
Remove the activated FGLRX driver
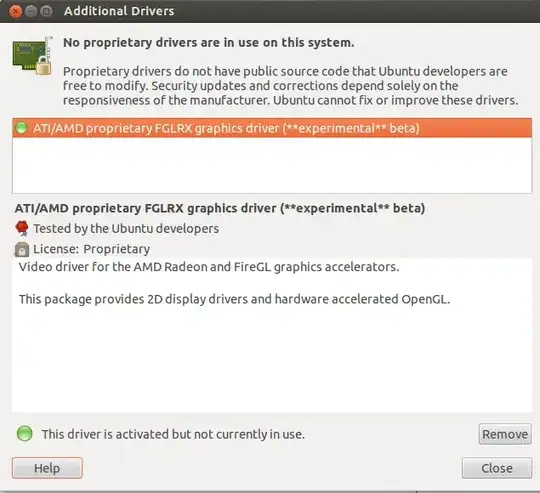(x=505, y=434)
